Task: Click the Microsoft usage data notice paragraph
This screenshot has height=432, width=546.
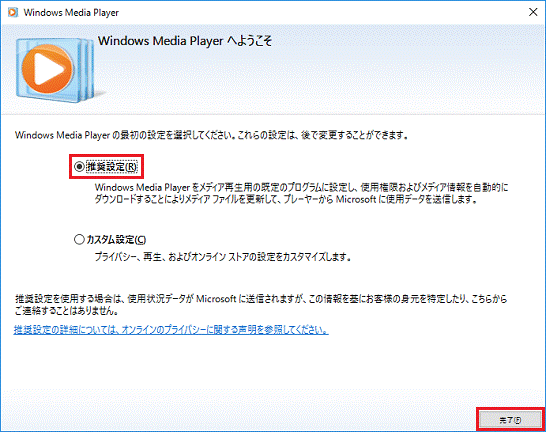Action: 260,305
